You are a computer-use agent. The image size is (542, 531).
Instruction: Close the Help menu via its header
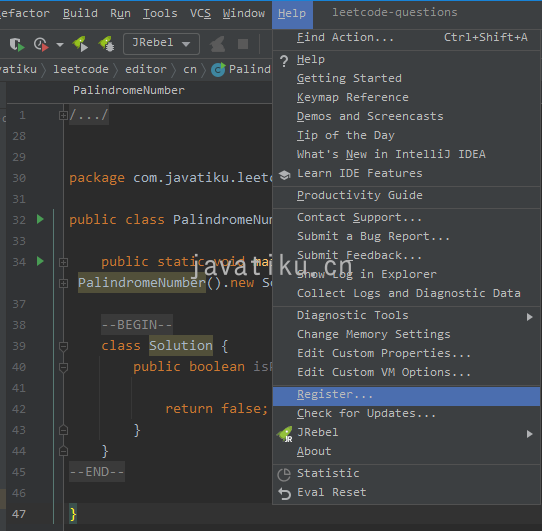click(x=292, y=14)
